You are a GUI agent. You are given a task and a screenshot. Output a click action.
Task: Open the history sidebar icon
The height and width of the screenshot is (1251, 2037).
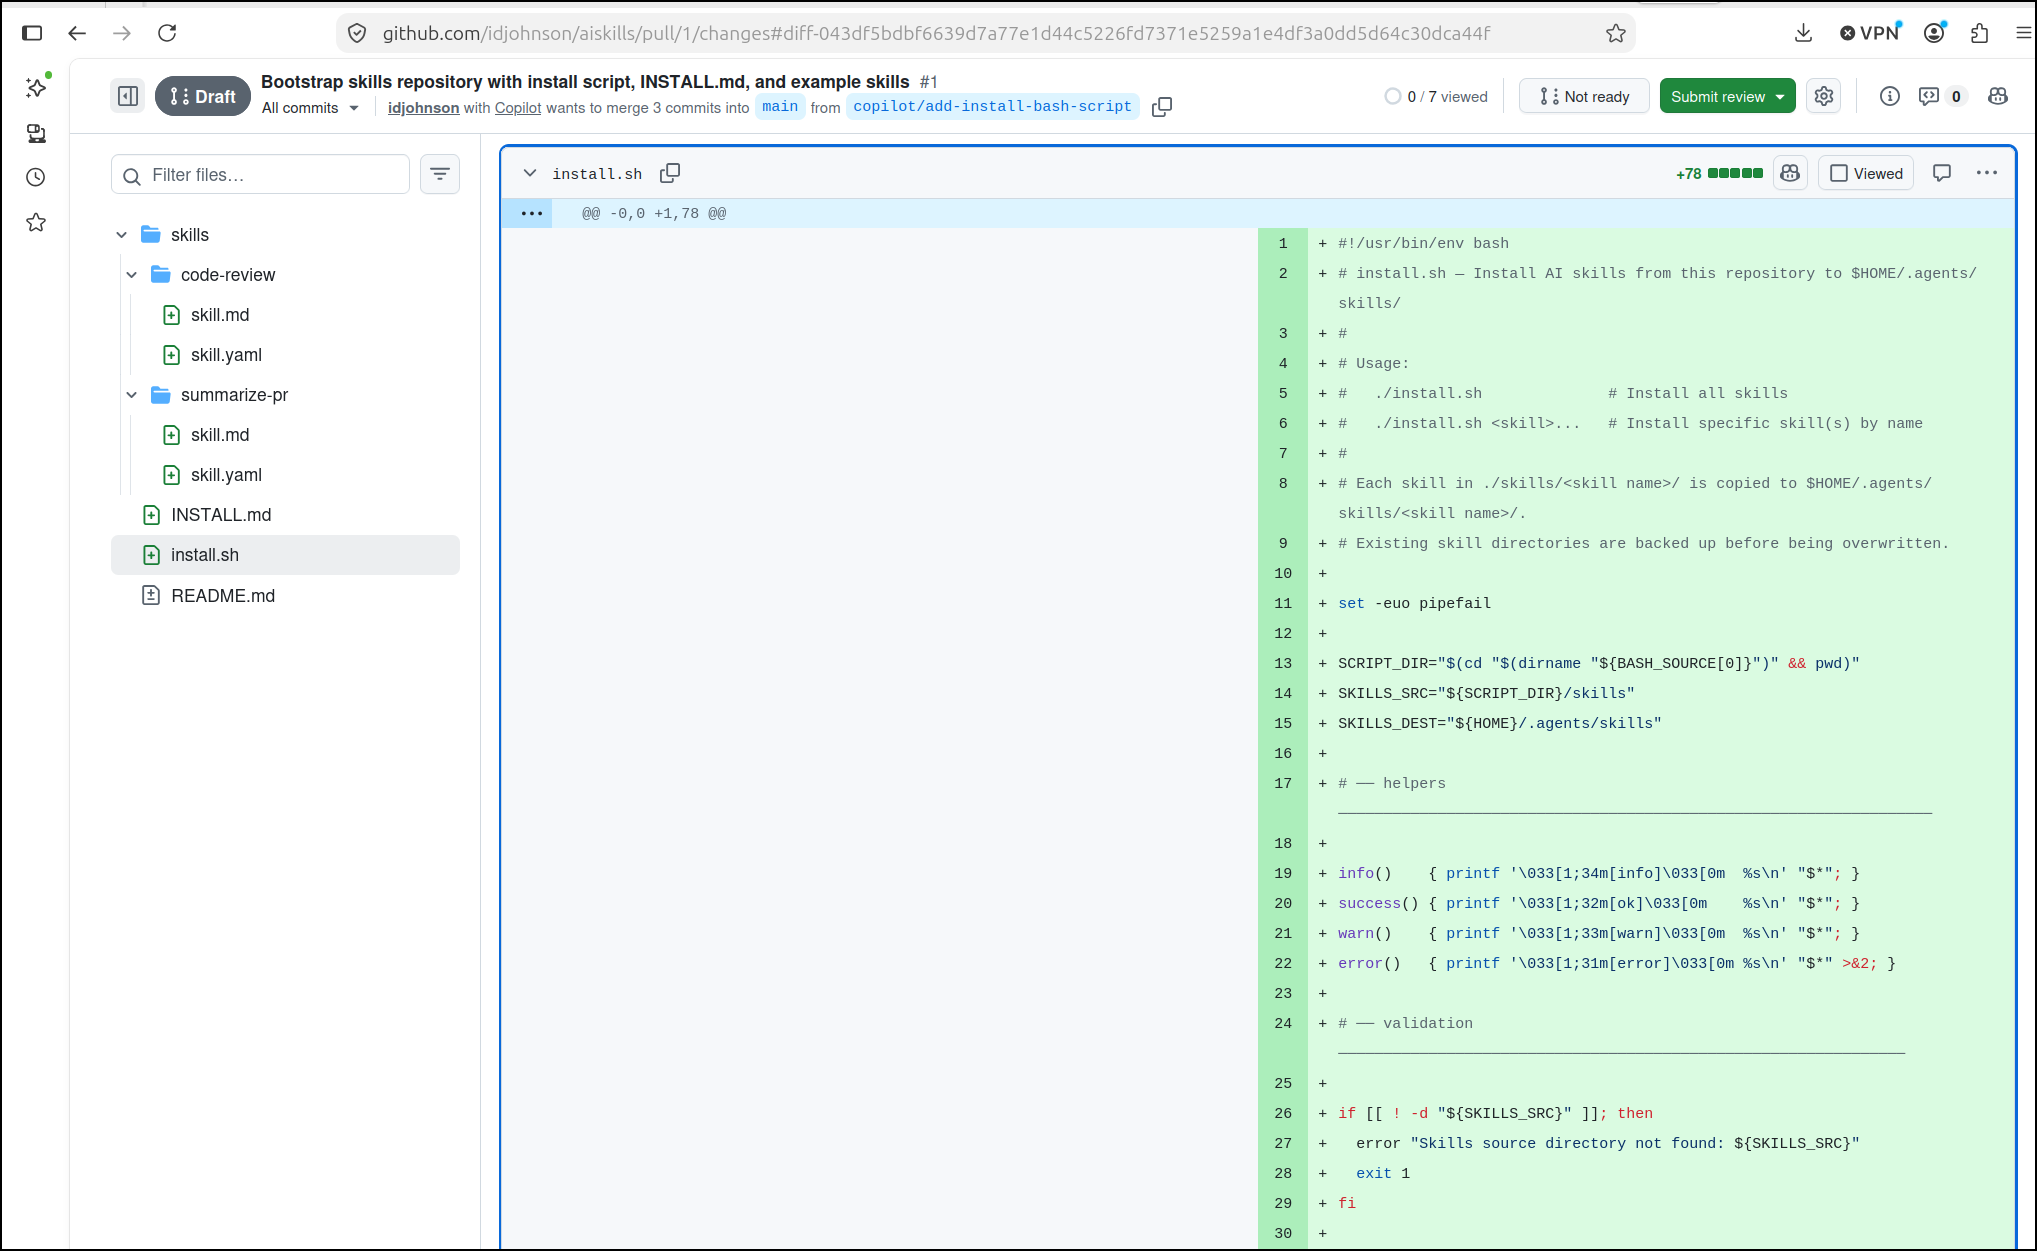(x=36, y=177)
